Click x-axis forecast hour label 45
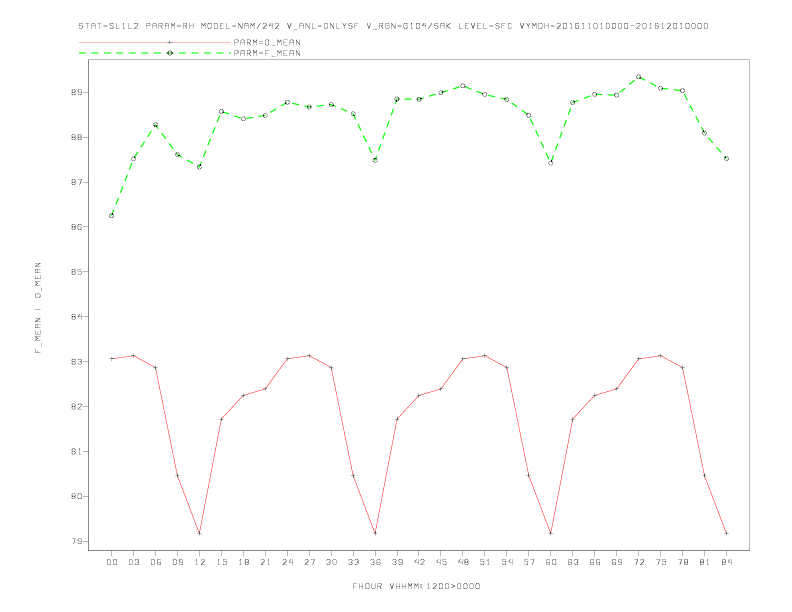Image resolution: width=792 pixels, height=612 pixels. [x=441, y=562]
